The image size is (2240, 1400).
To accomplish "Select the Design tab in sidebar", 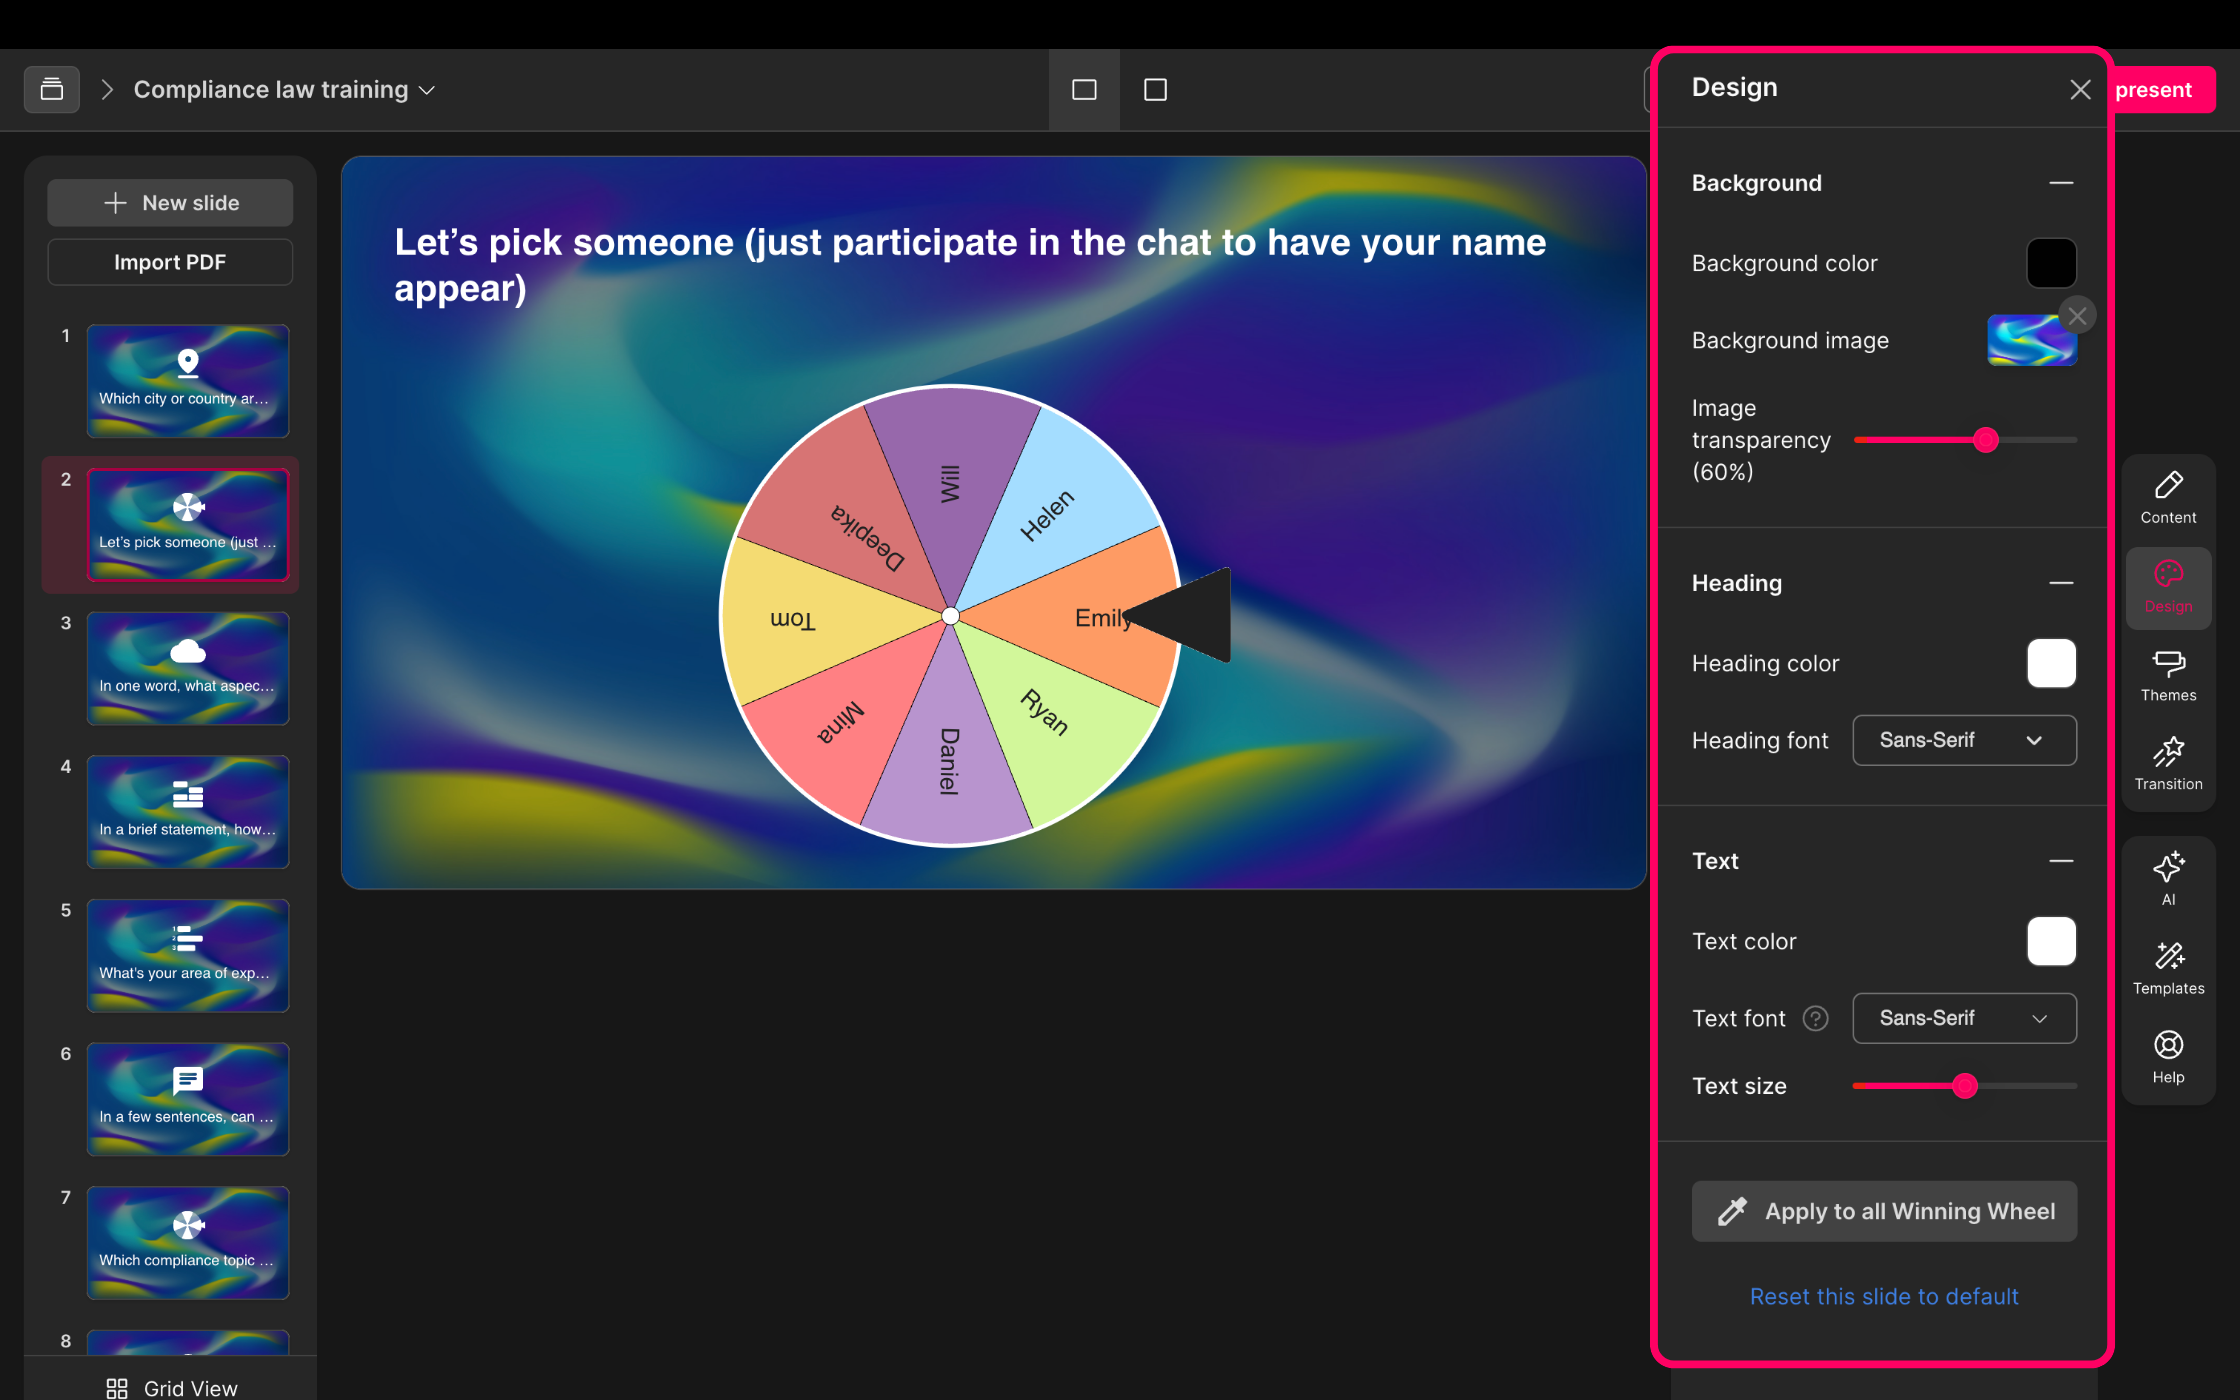I will 2168,587.
